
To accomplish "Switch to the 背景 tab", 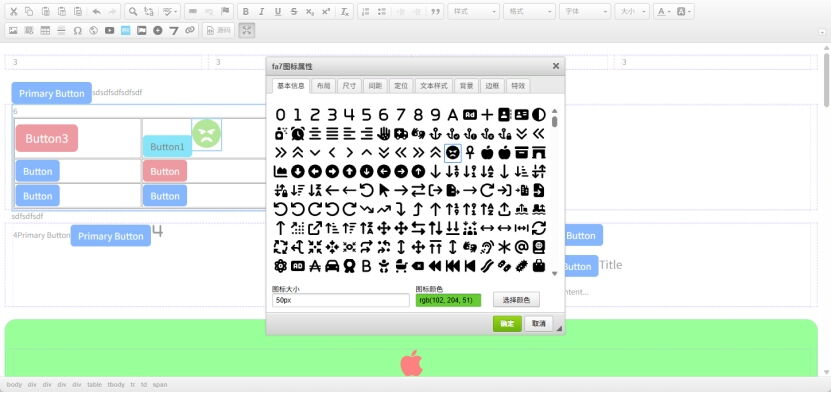I will (x=466, y=86).
